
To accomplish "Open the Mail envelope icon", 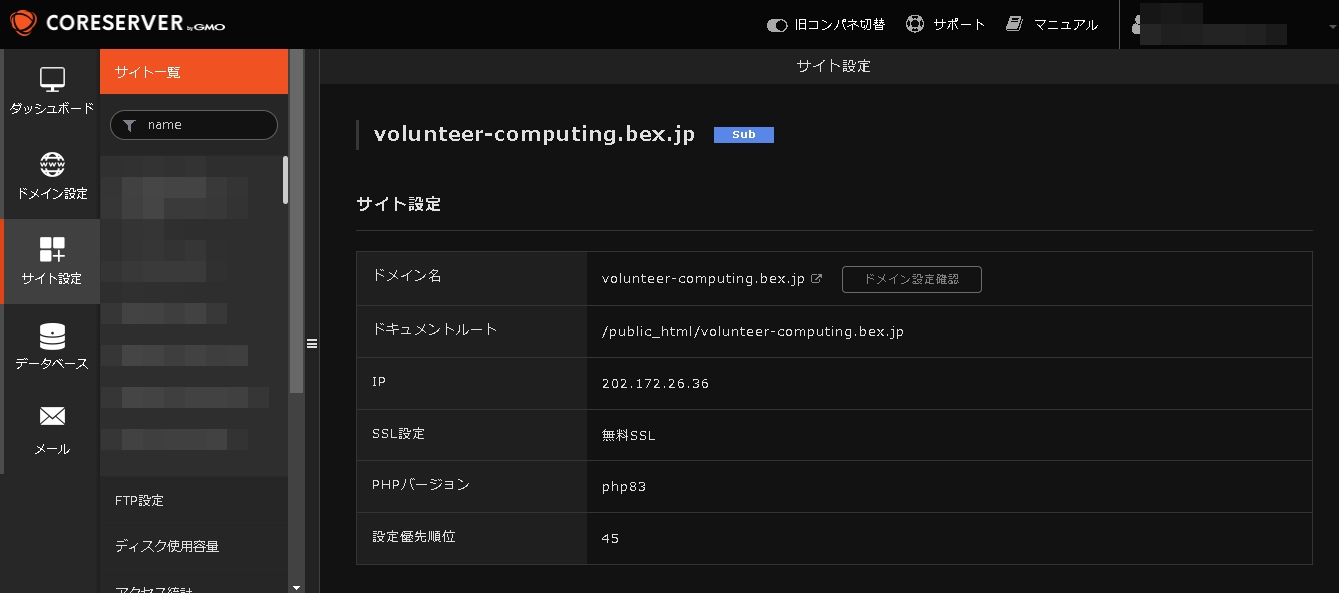I will 52,417.
